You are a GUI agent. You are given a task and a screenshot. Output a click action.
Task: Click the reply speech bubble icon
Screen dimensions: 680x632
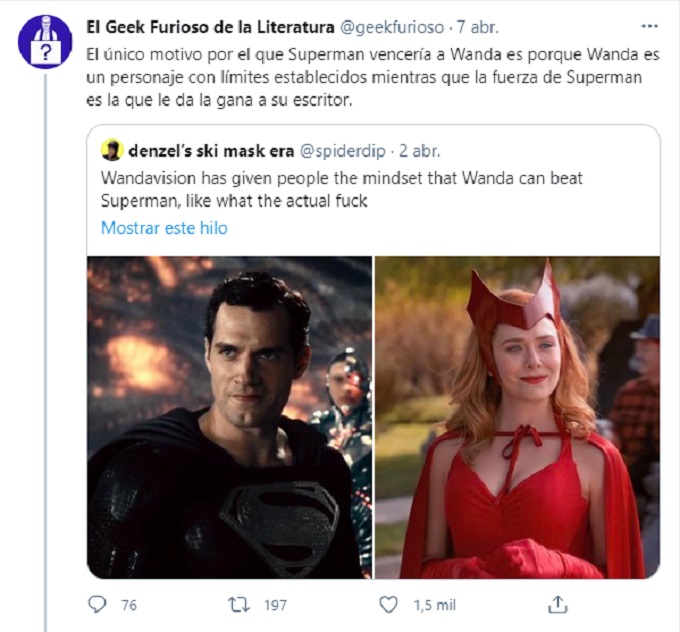(x=97, y=604)
